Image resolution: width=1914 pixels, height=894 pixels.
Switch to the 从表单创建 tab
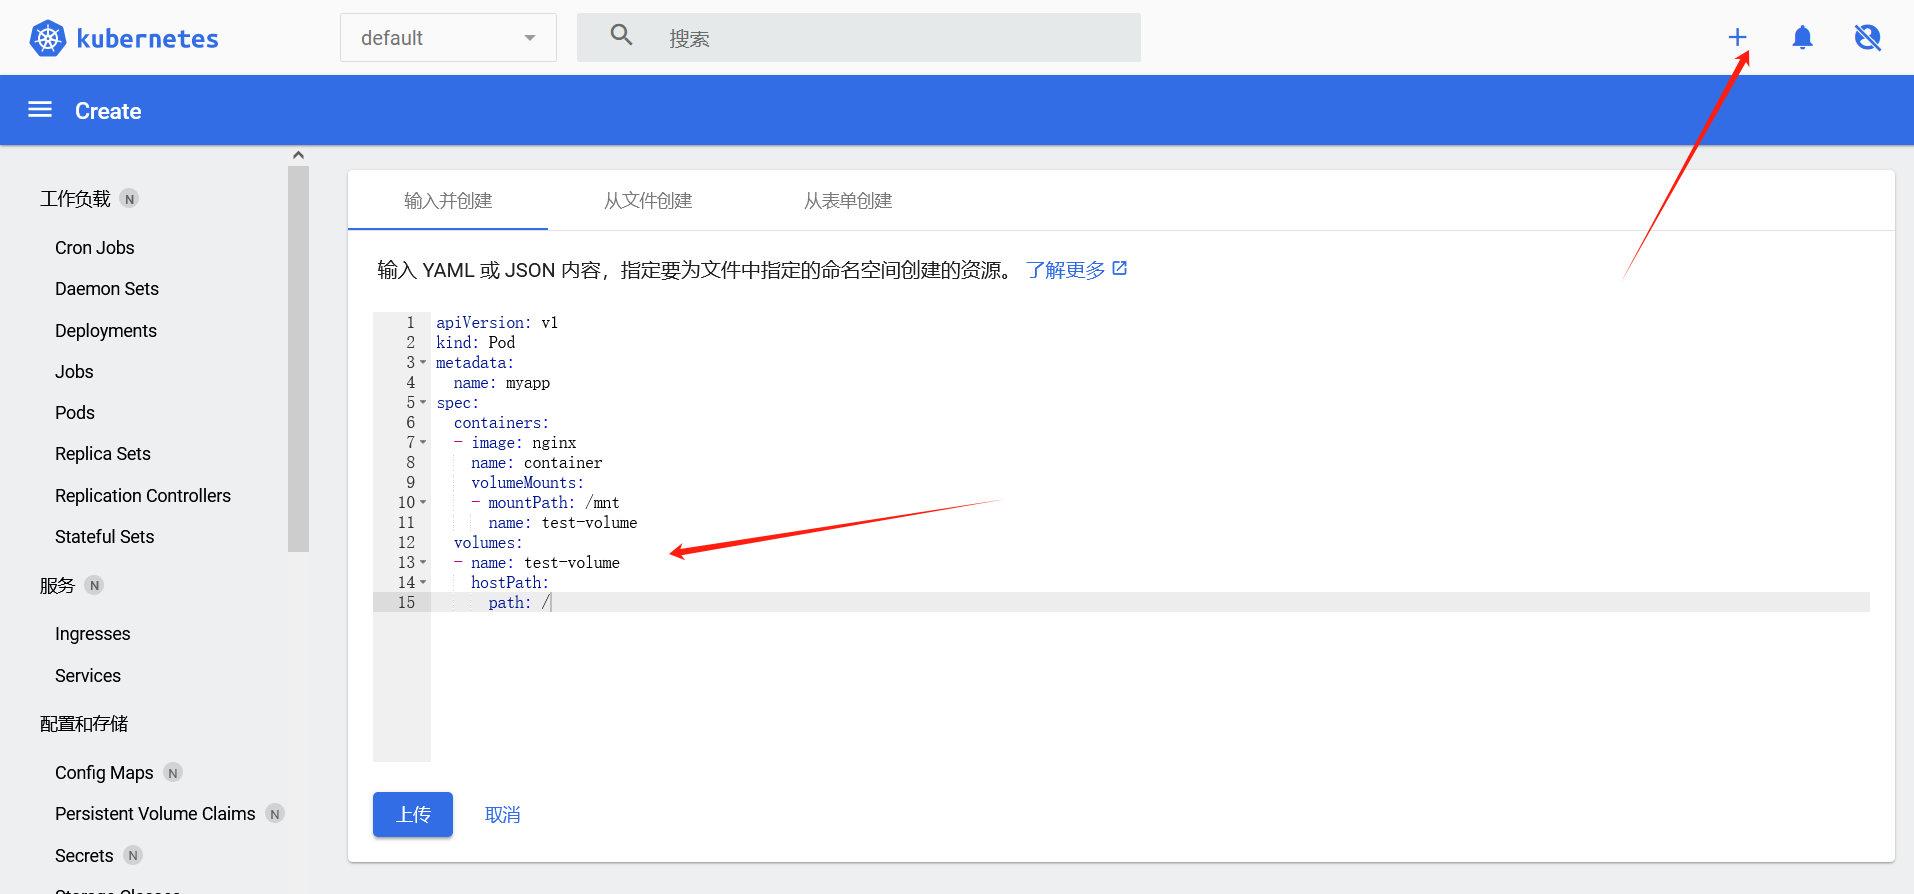(x=848, y=201)
